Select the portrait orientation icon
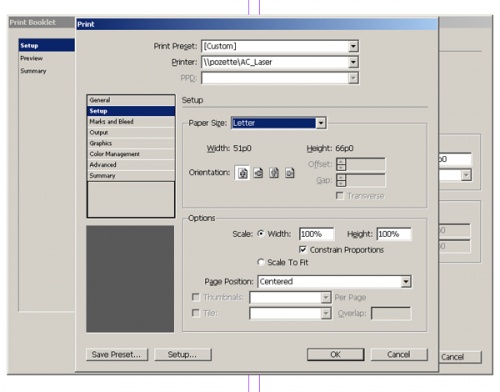 tap(243, 173)
